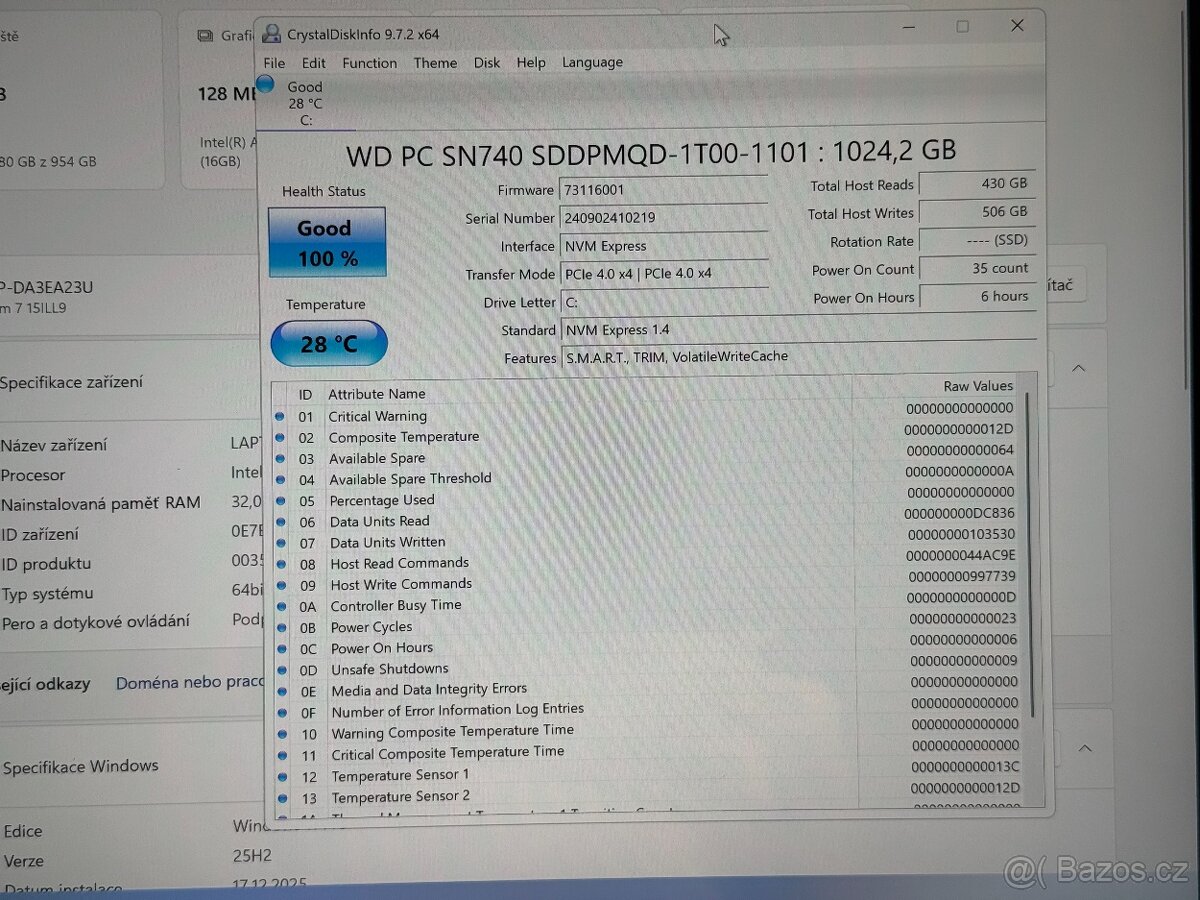Collapse the upper Settings section with the chevron
Image resolution: width=1200 pixels, height=900 pixels.
(x=1079, y=368)
